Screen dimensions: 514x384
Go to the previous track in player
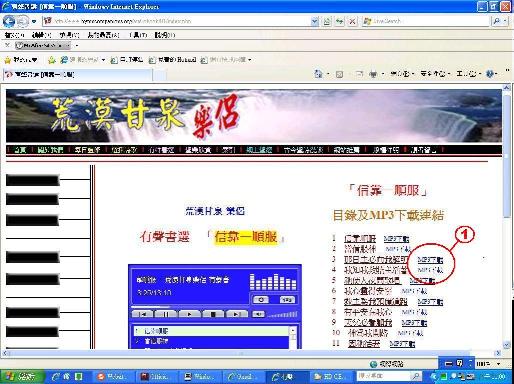point(142,314)
